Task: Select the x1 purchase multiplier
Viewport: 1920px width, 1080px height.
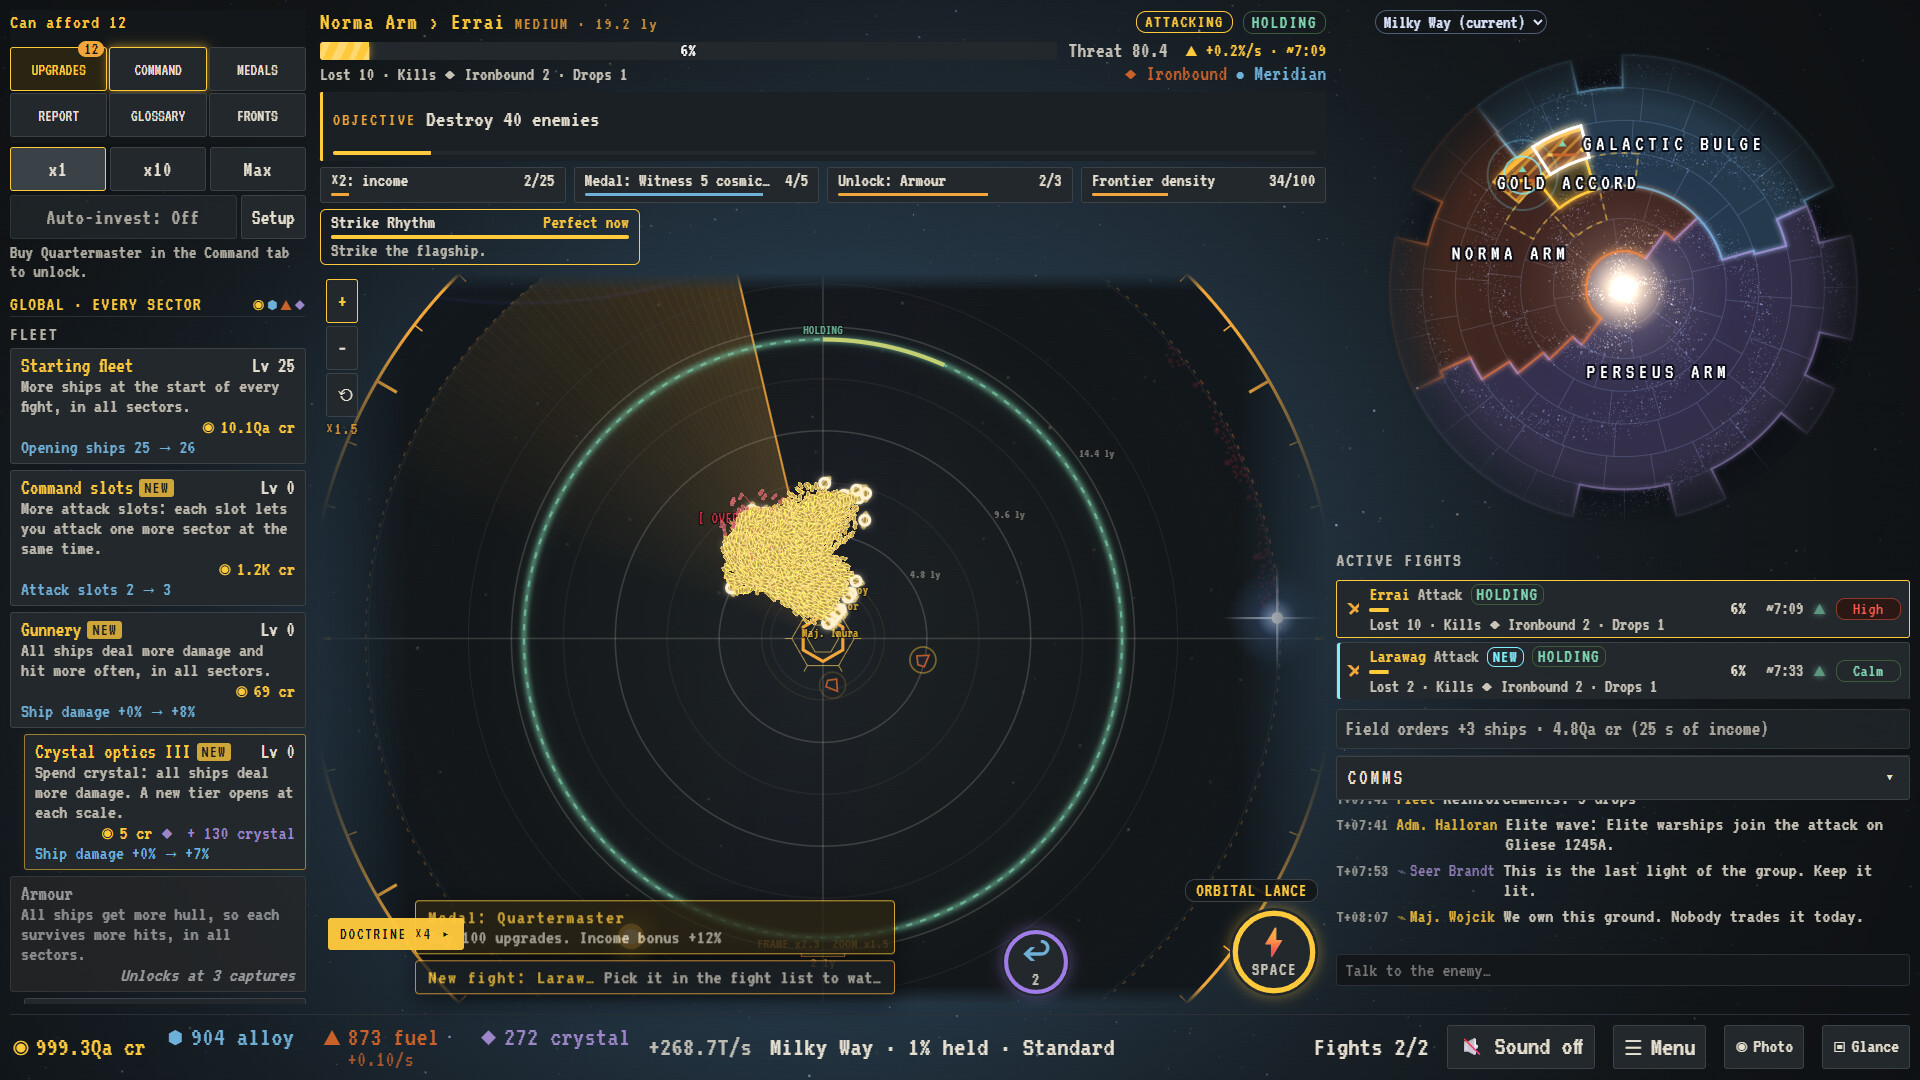Action: (x=58, y=170)
